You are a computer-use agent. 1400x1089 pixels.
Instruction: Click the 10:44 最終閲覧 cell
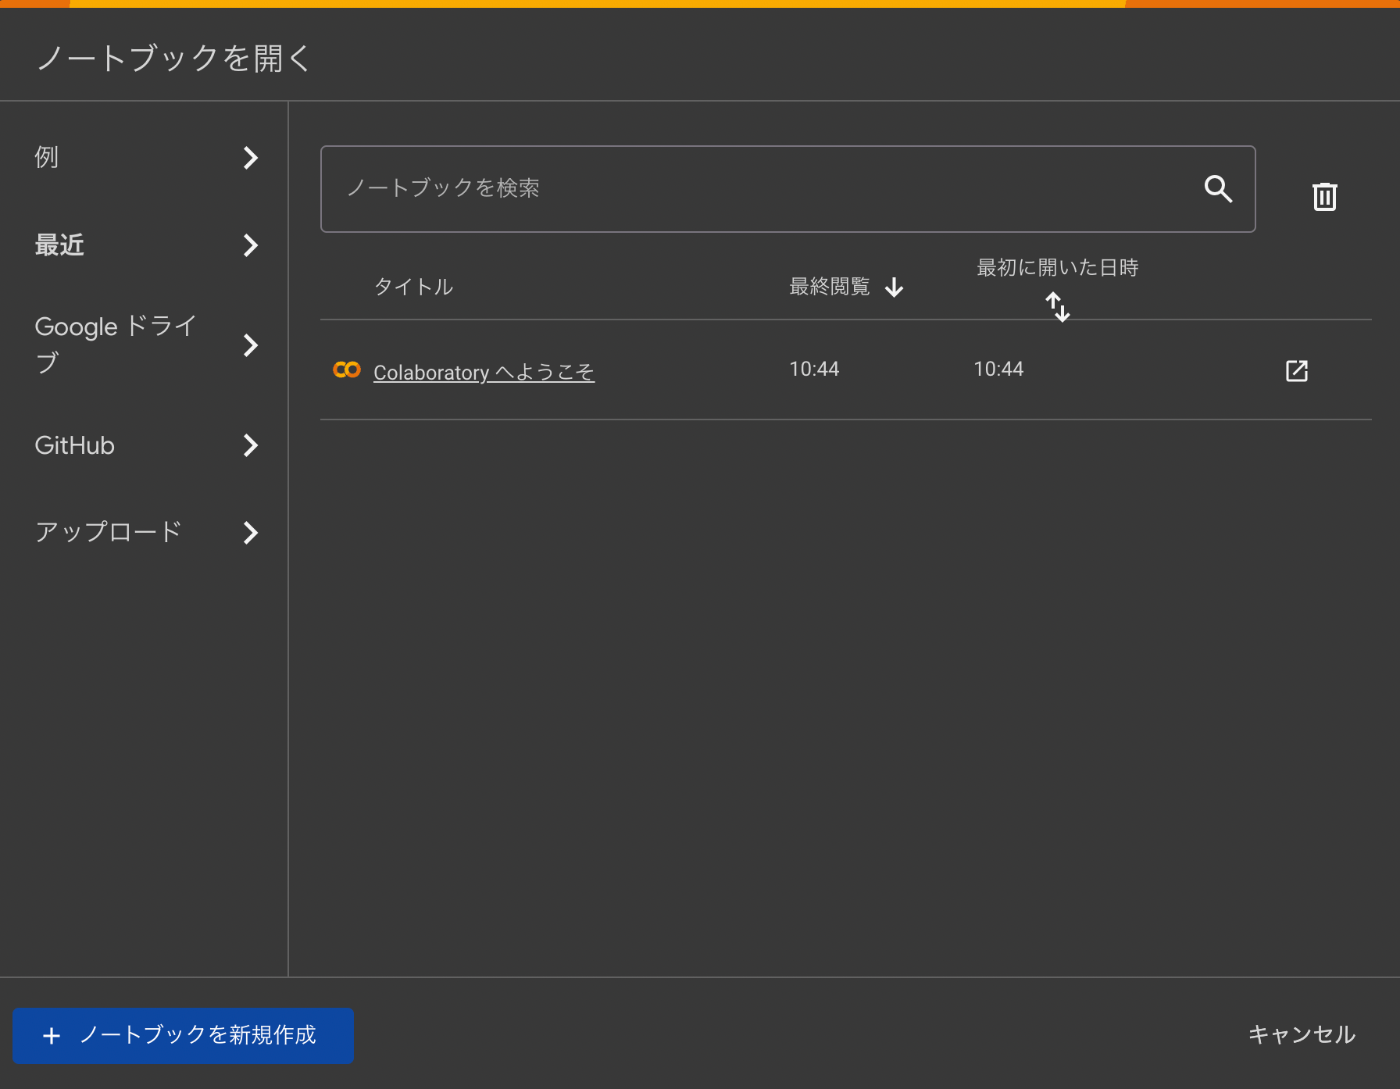tap(814, 369)
